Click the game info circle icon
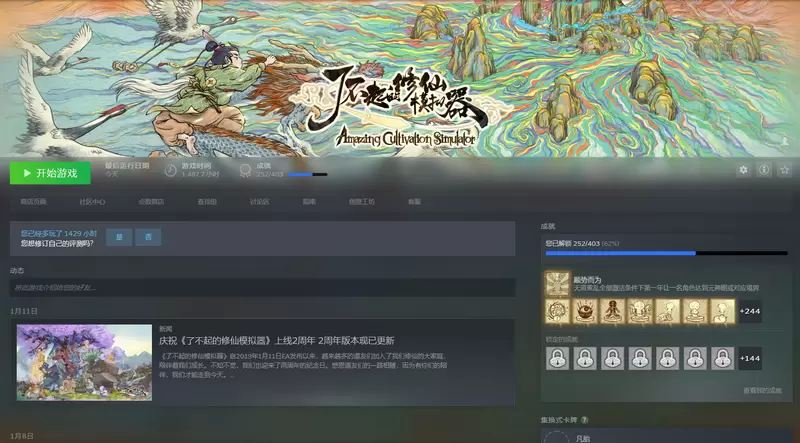The height and width of the screenshot is (443, 800). 764,170
